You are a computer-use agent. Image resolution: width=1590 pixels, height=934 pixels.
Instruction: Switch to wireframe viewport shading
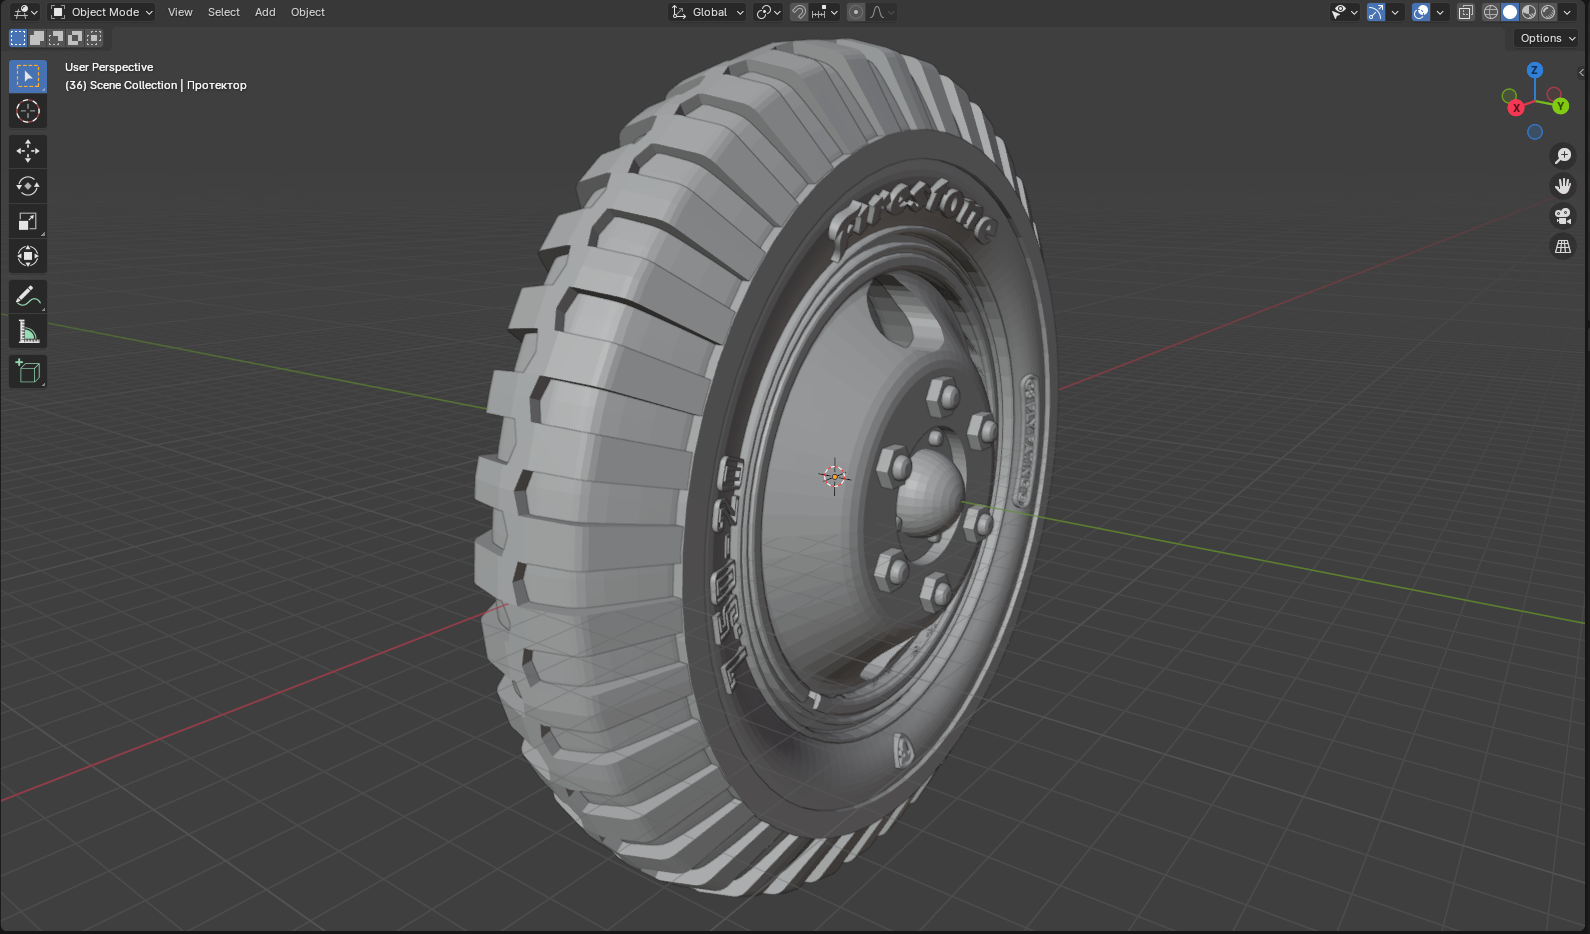click(1491, 12)
